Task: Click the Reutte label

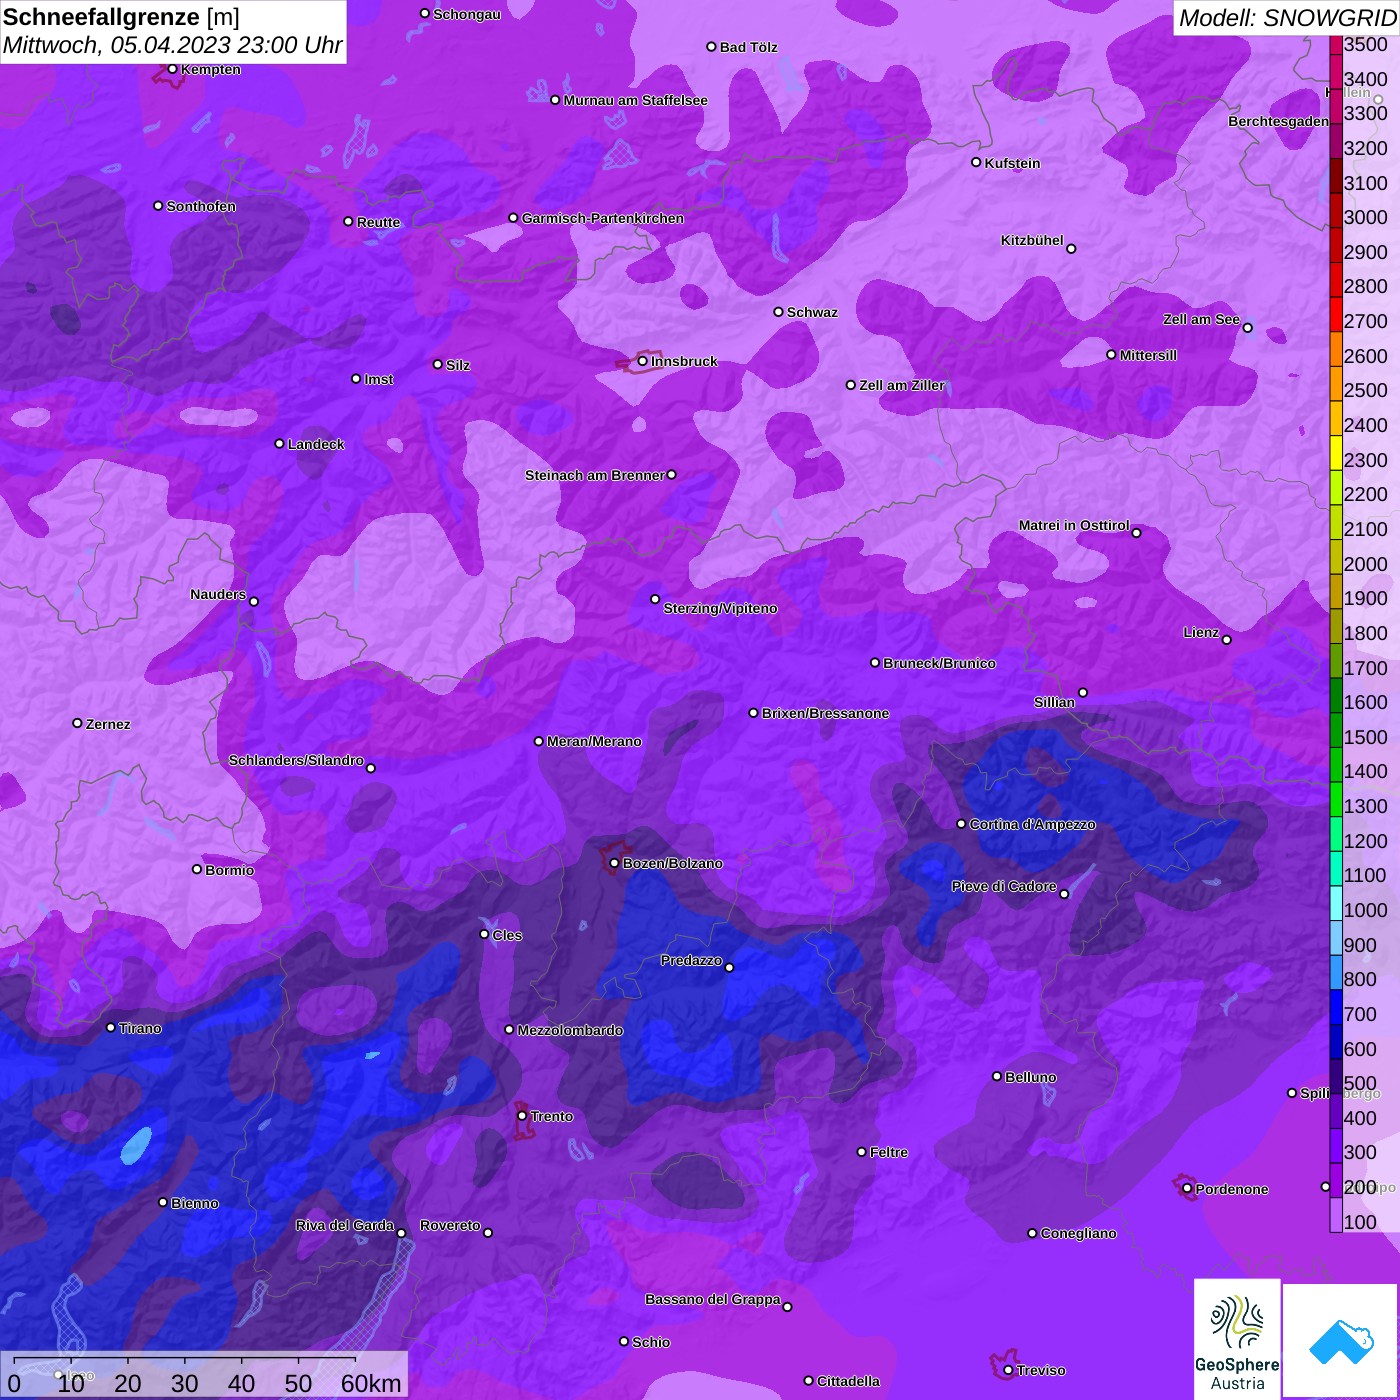Action: (x=378, y=222)
